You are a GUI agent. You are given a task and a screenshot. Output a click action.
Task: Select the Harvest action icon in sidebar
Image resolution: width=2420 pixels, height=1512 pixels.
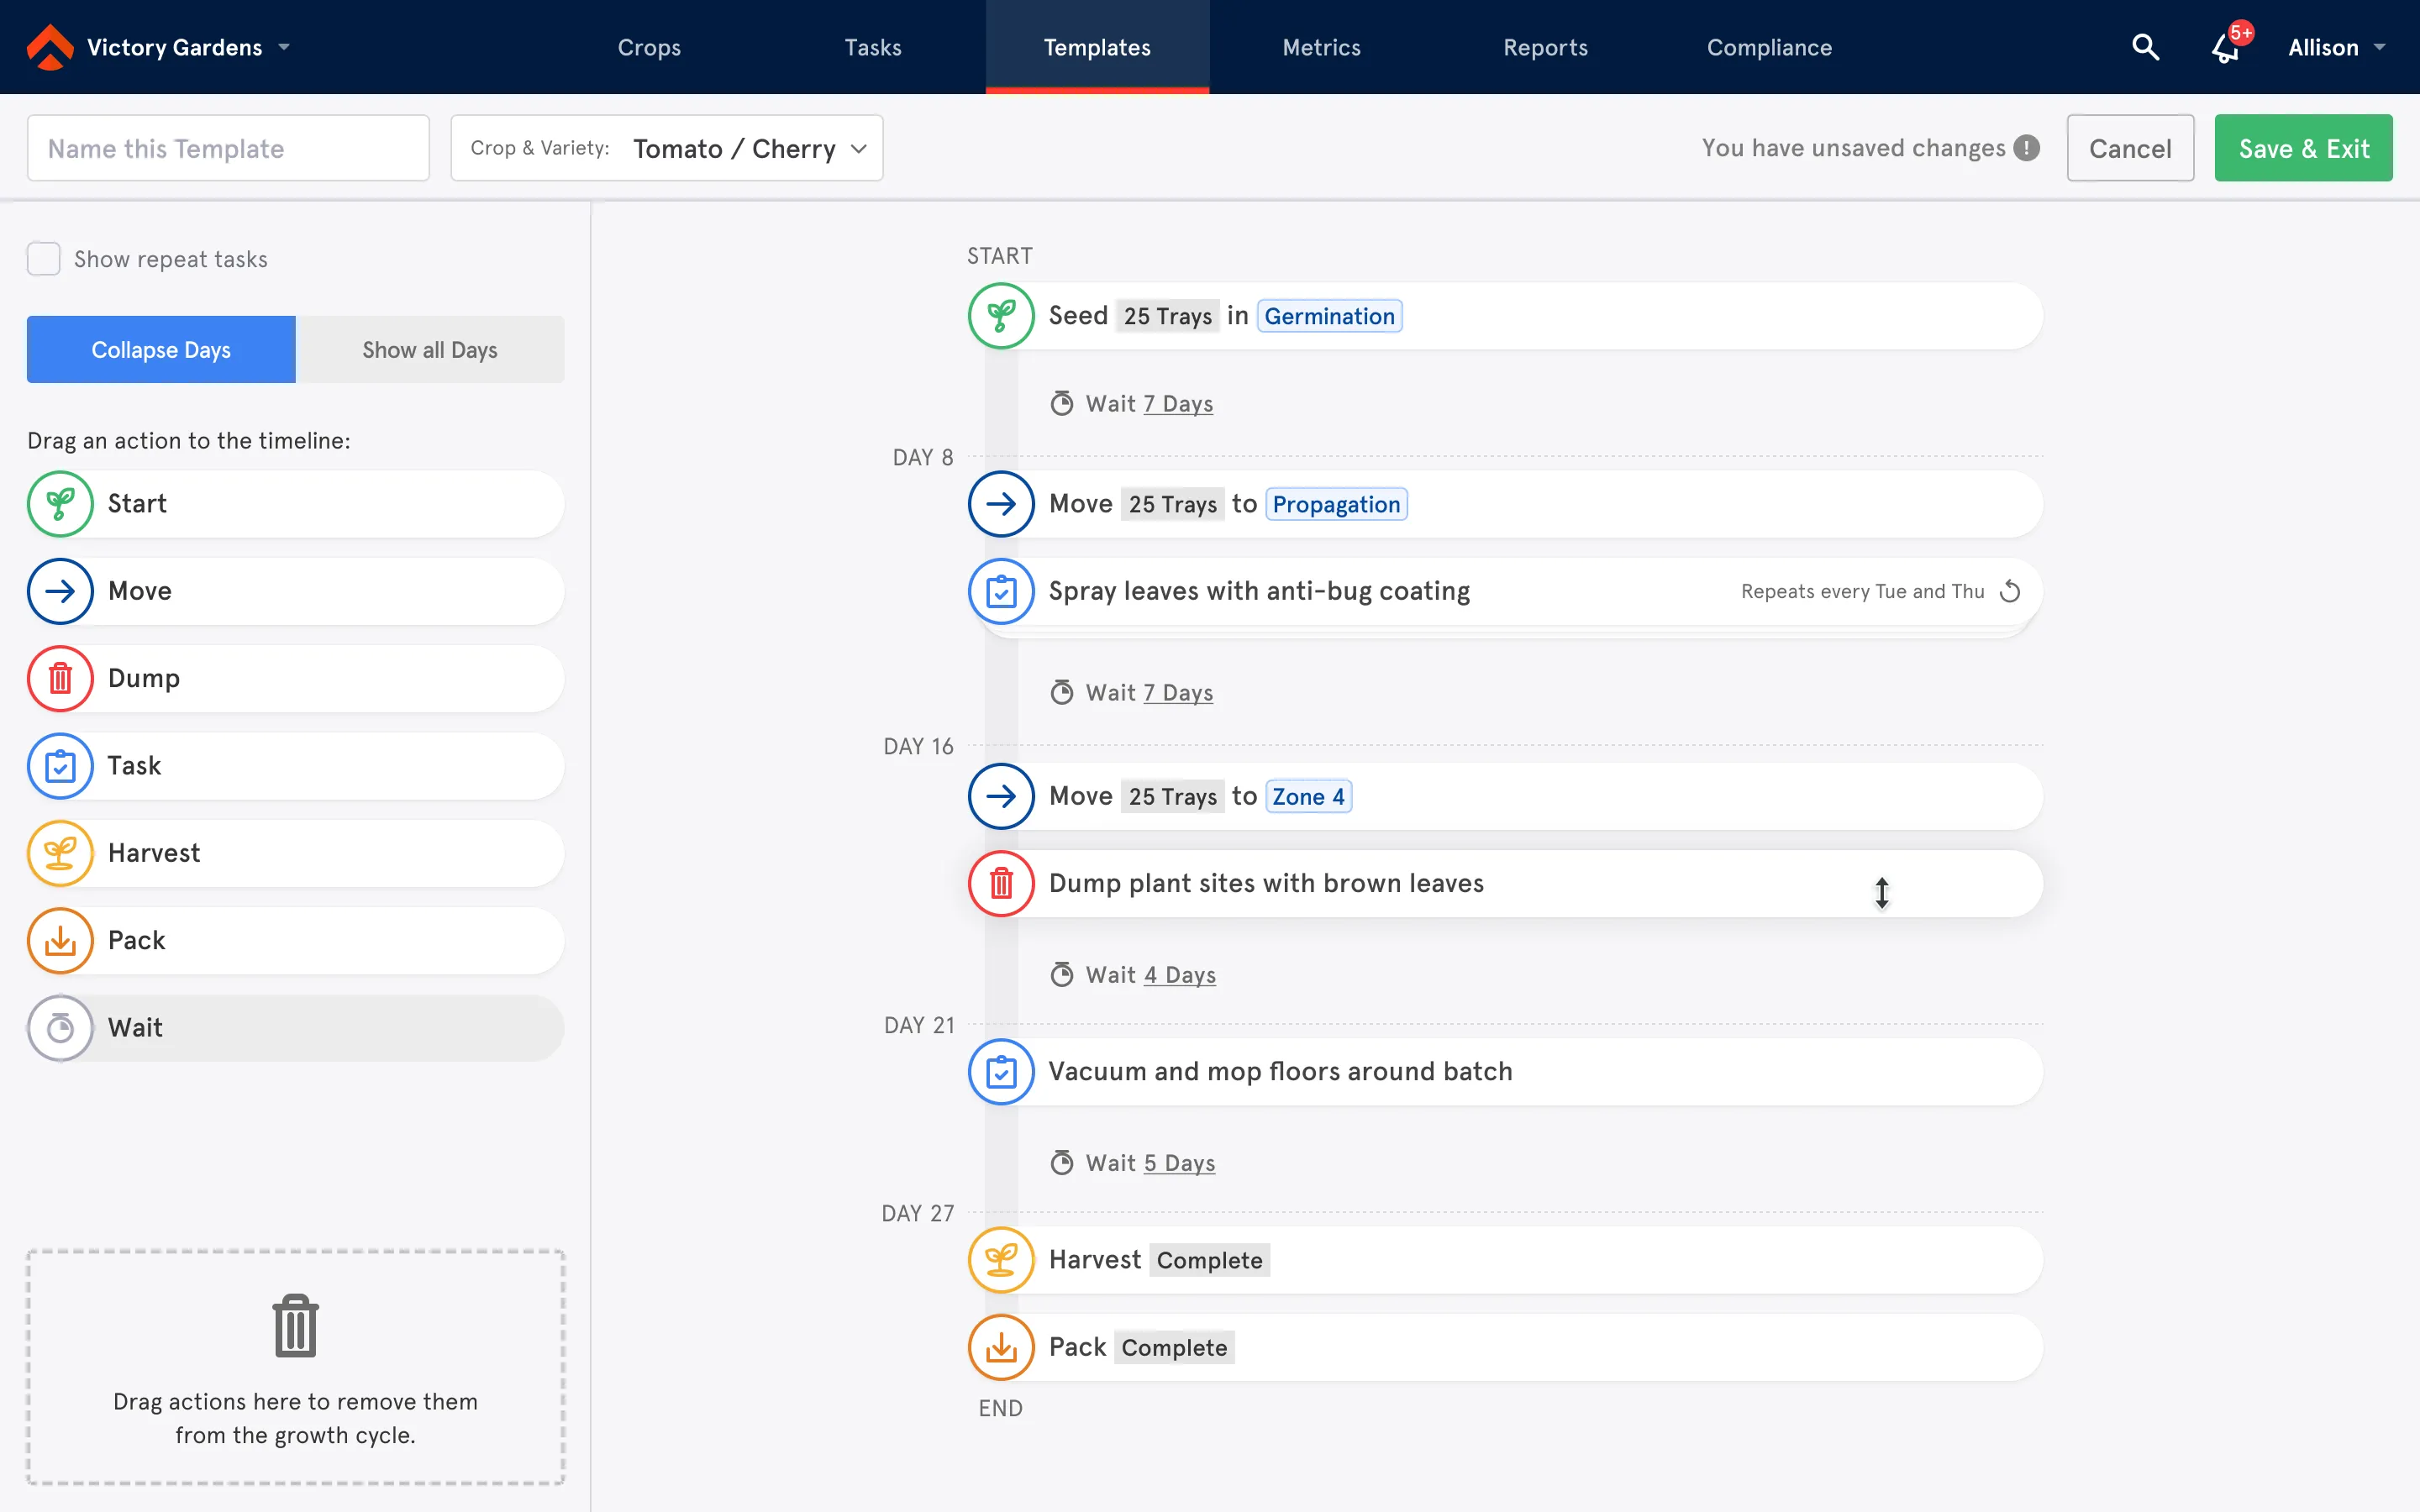(60, 853)
